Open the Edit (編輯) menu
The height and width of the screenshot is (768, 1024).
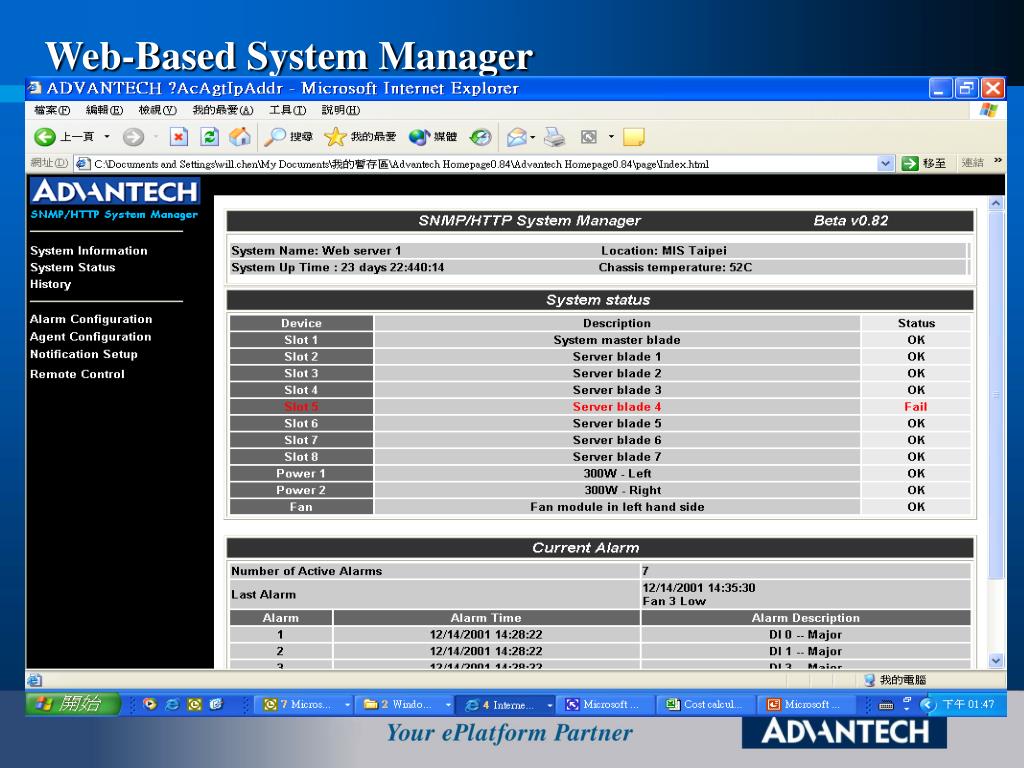104,110
